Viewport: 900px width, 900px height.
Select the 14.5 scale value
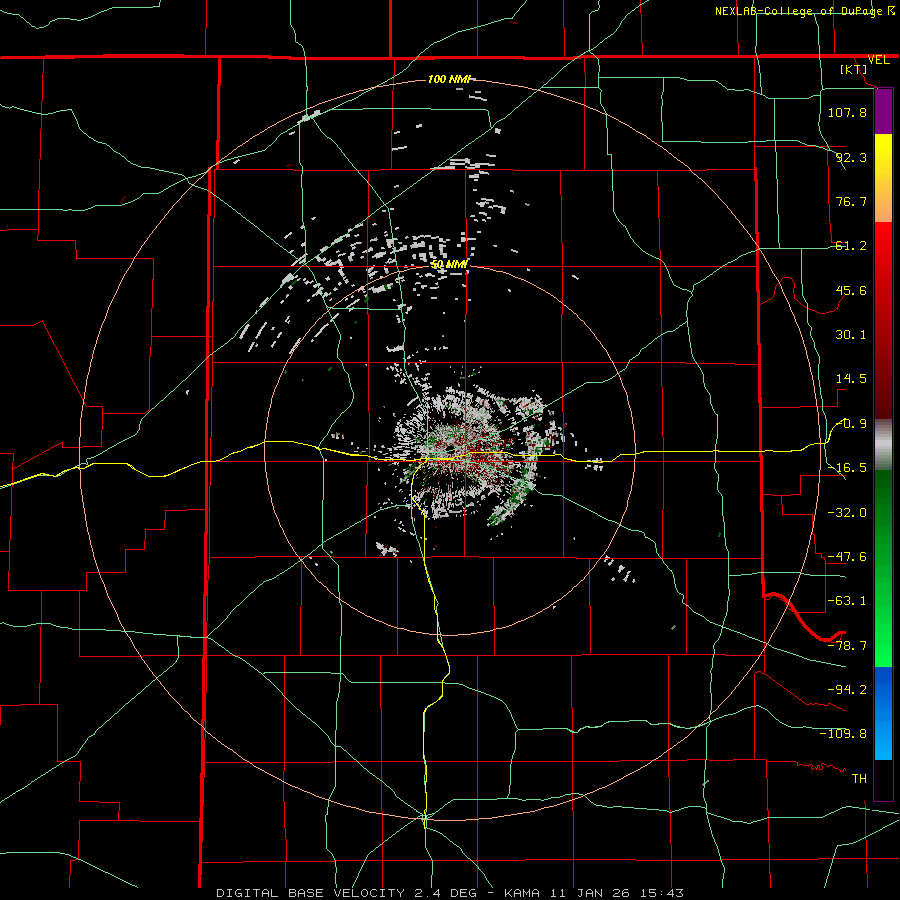pyautogui.click(x=851, y=379)
